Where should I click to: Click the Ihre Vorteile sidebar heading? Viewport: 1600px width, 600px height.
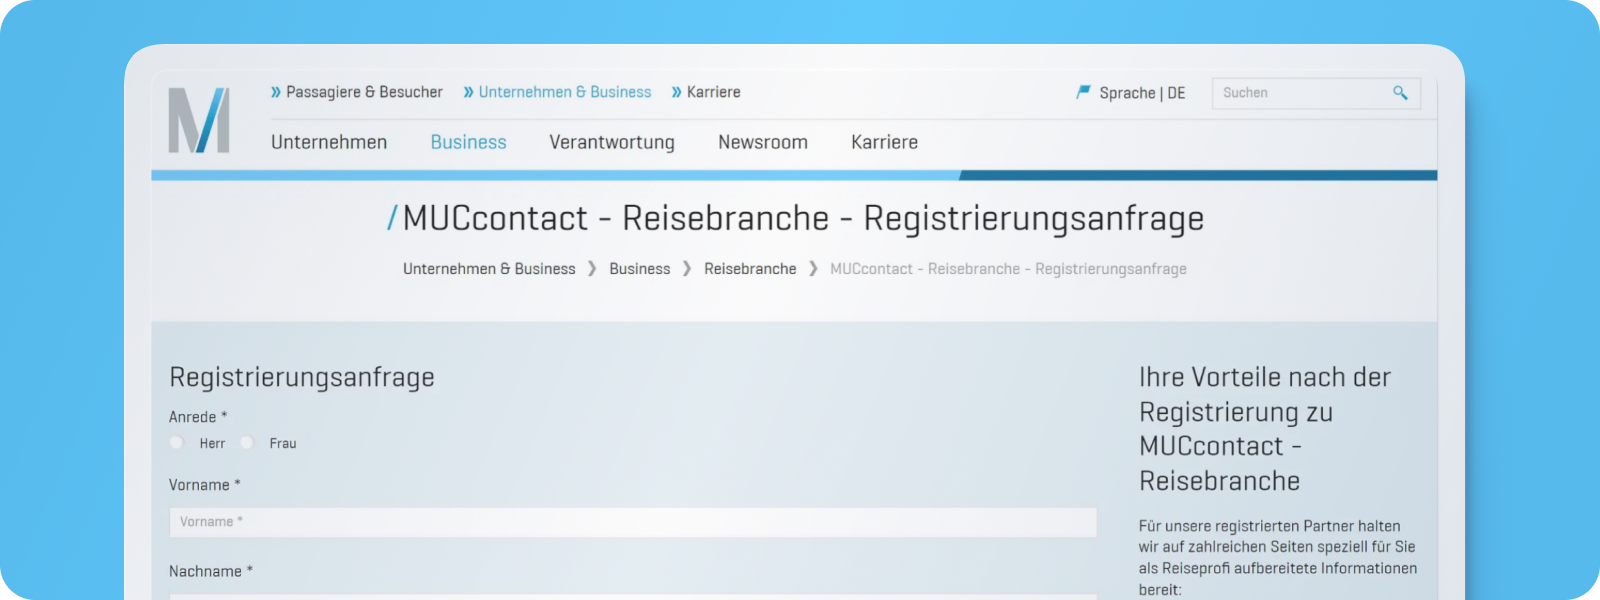point(1265,429)
